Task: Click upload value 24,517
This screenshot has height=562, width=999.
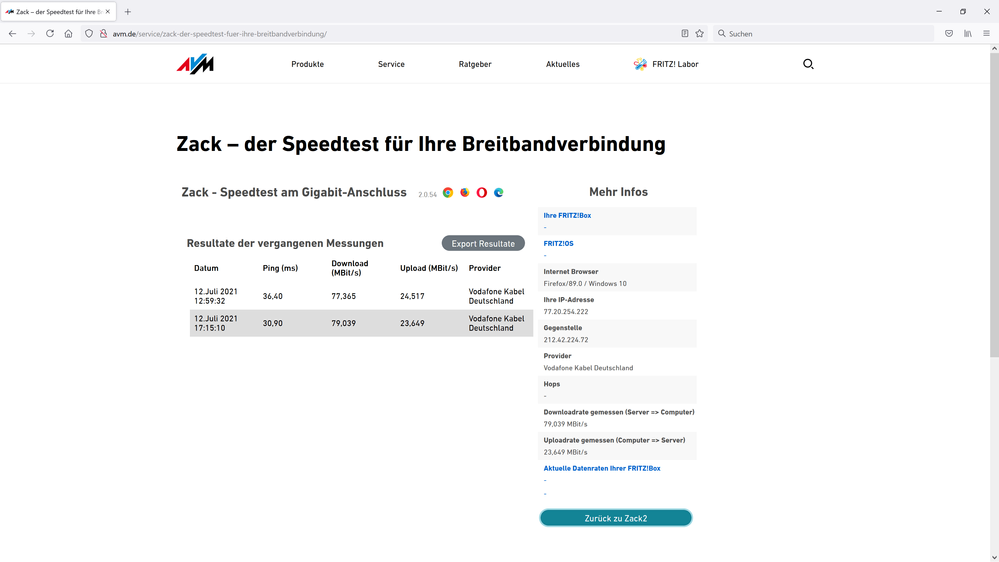Action: [x=412, y=296]
